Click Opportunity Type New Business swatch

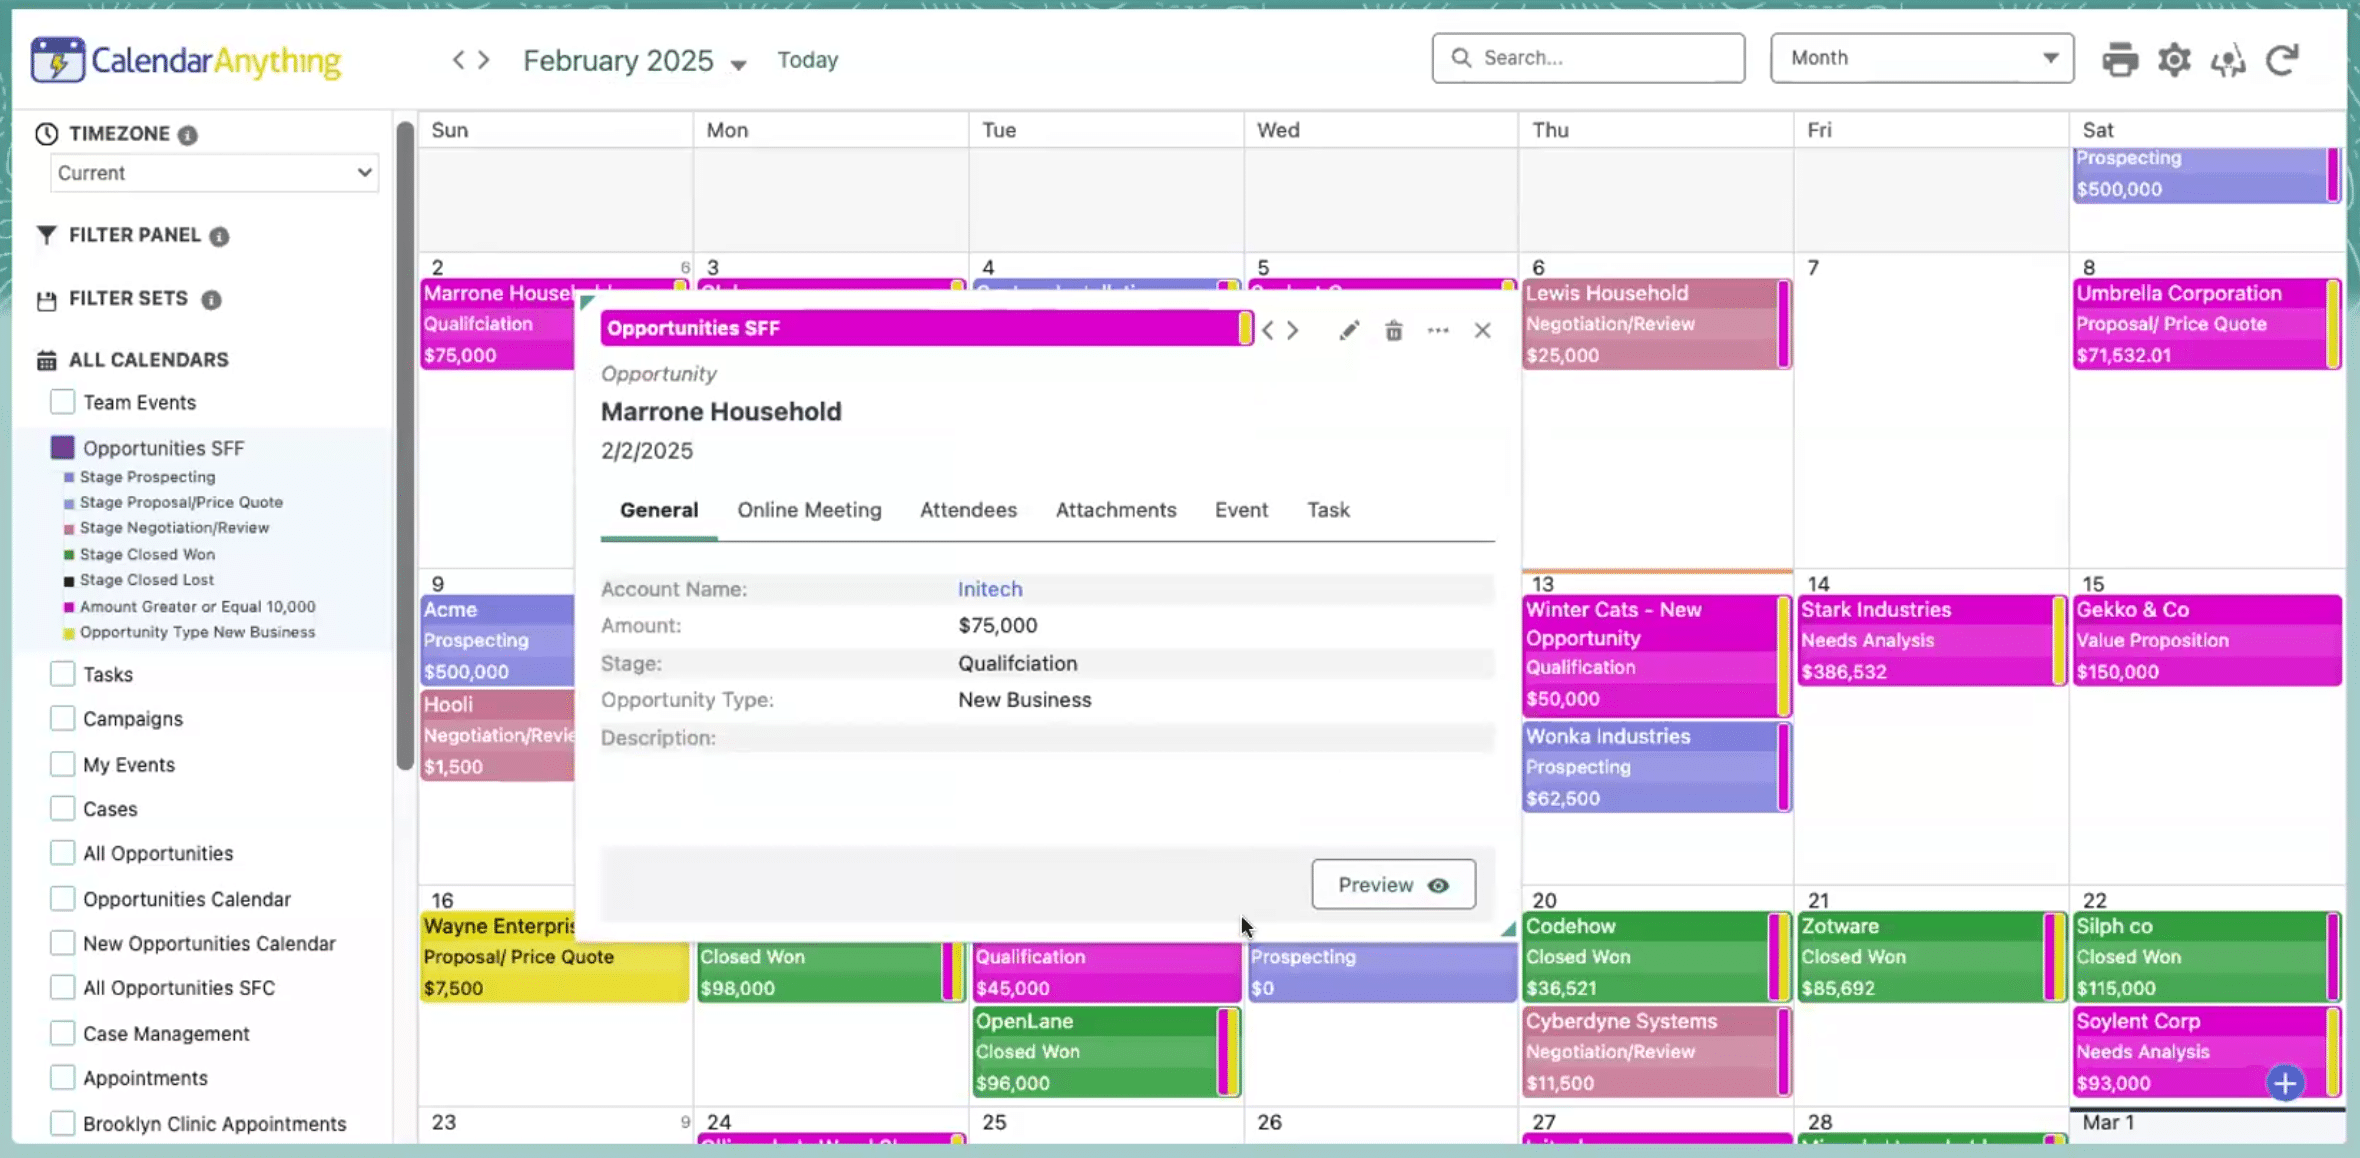69,633
